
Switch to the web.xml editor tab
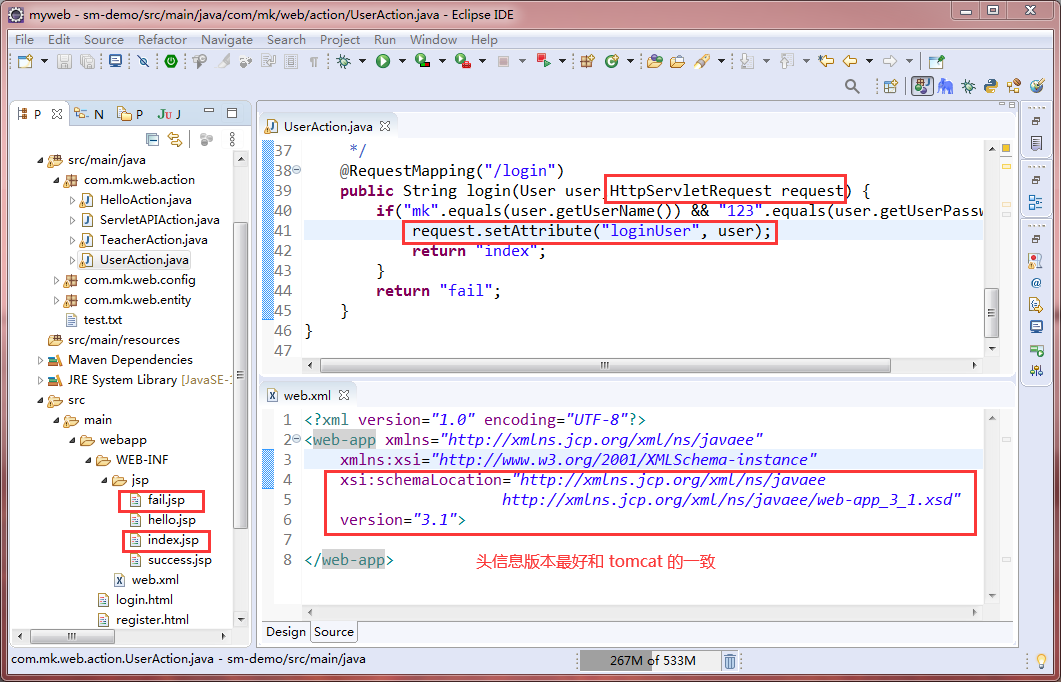(x=306, y=395)
